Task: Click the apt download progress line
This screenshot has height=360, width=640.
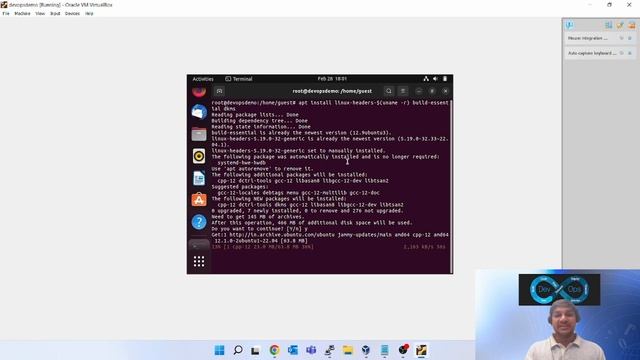Action: [x=329, y=247]
